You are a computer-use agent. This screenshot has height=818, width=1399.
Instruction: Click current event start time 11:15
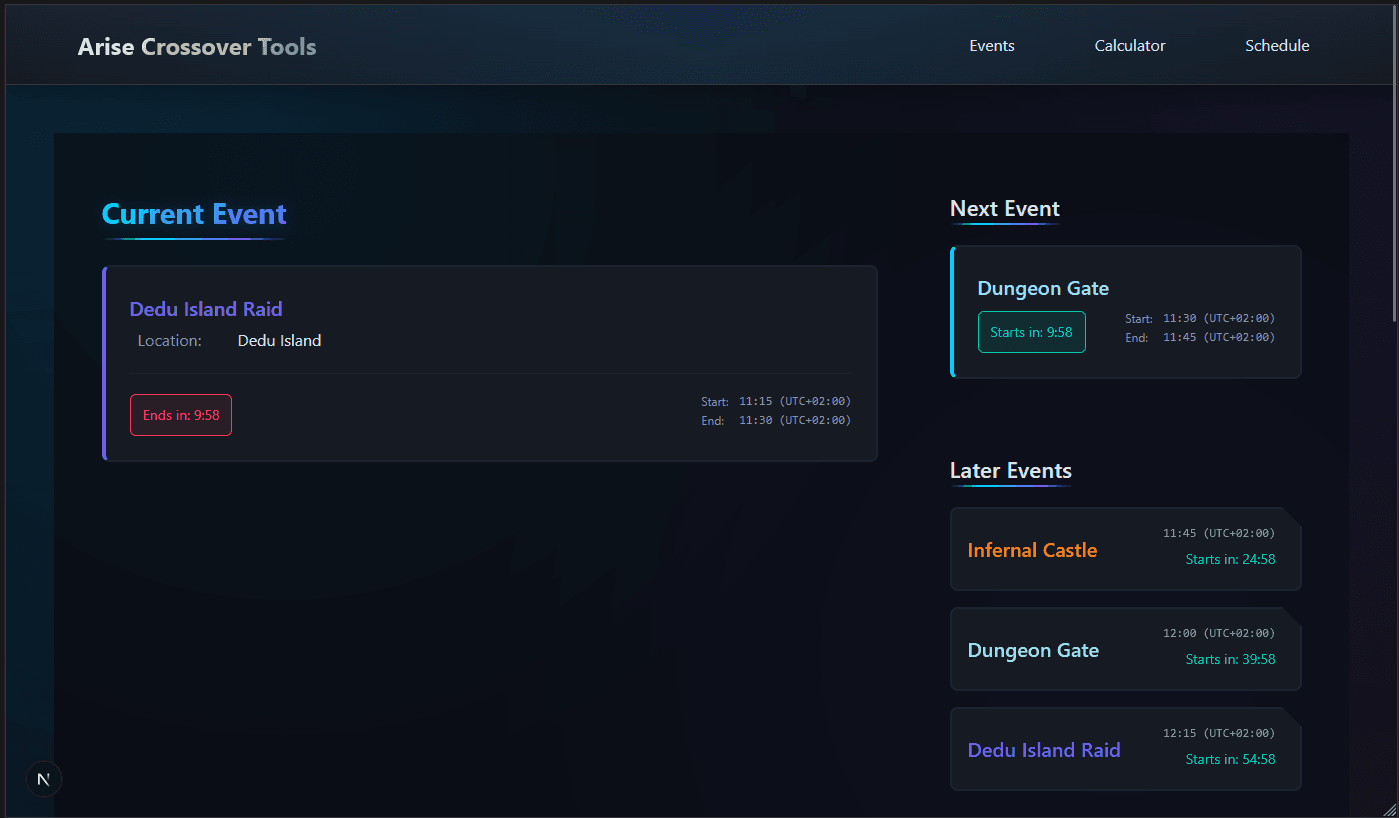755,401
